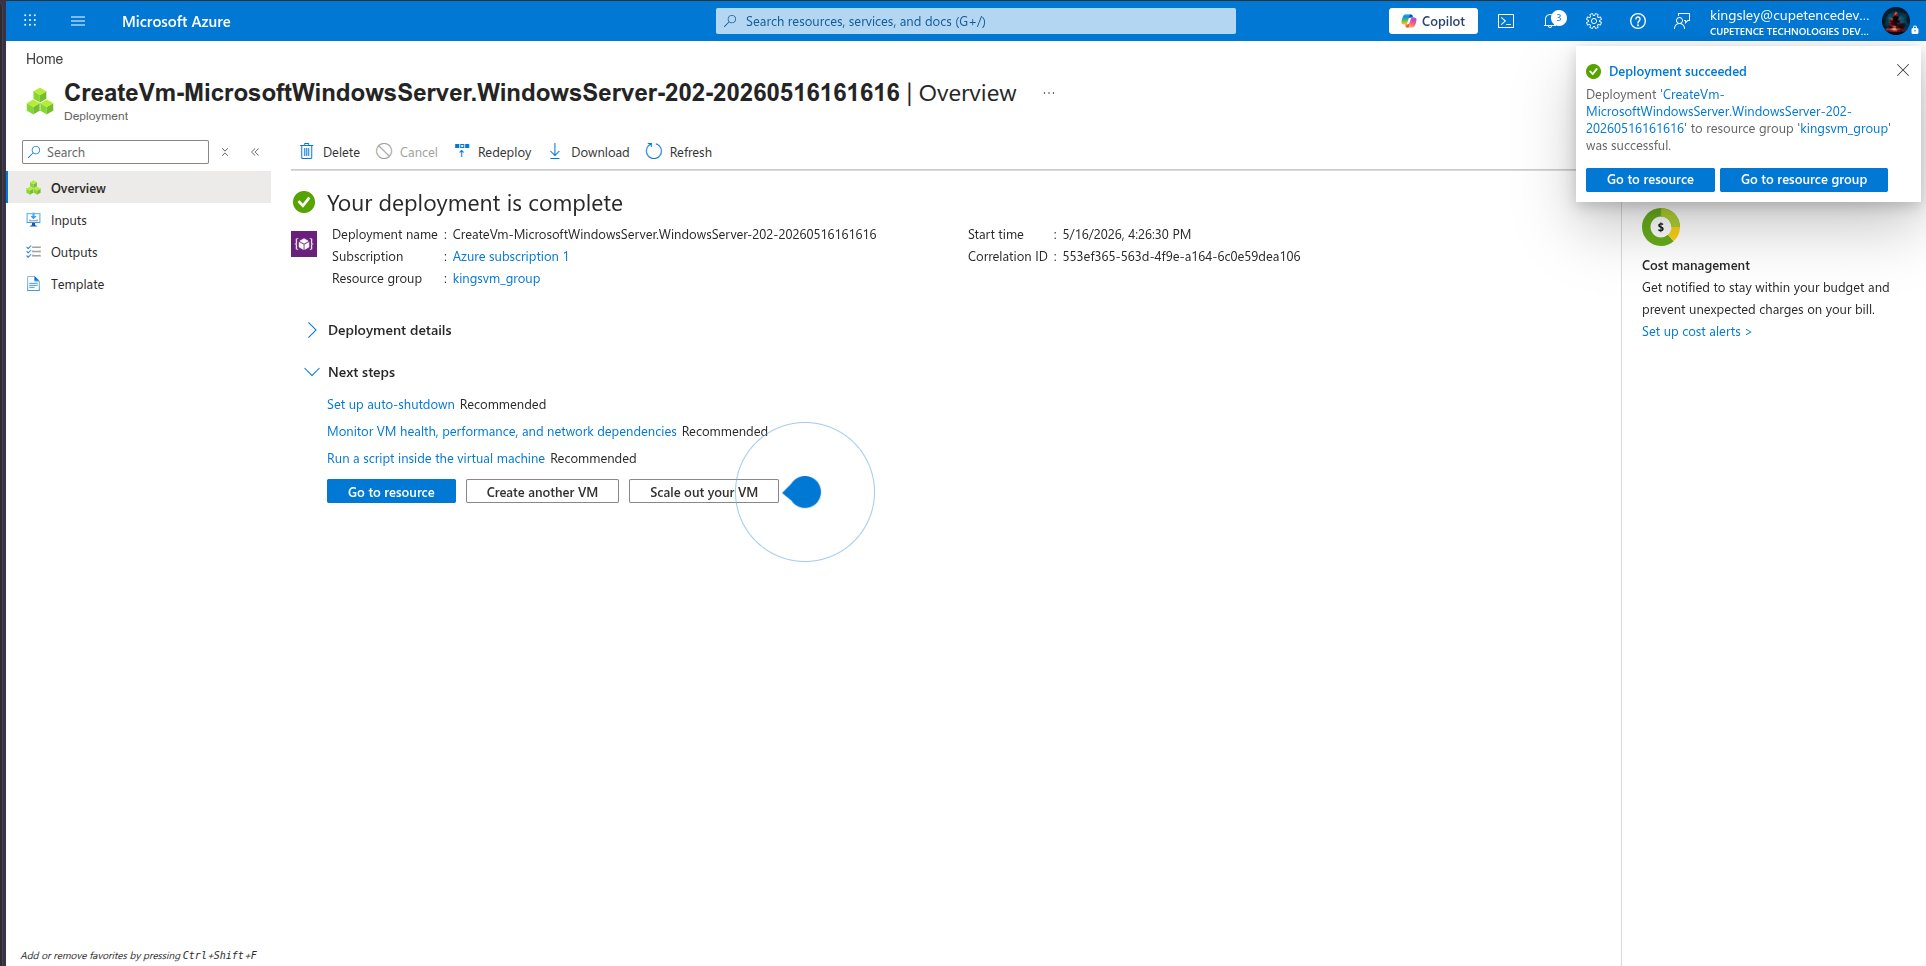The image size is (1926, 966).
Task: Click the Microsoft Azure brand link
Action: coord(176,21)
